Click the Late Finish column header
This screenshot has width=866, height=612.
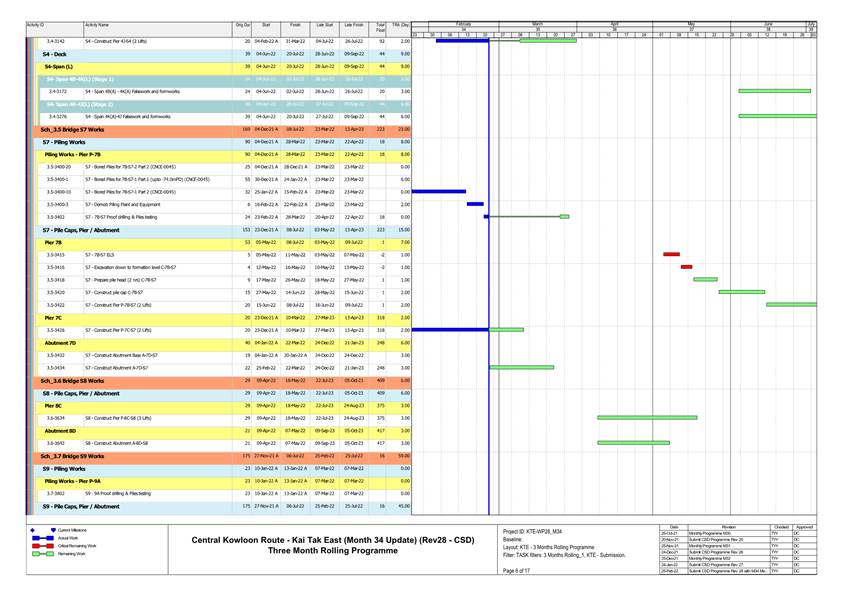(353, 24)
